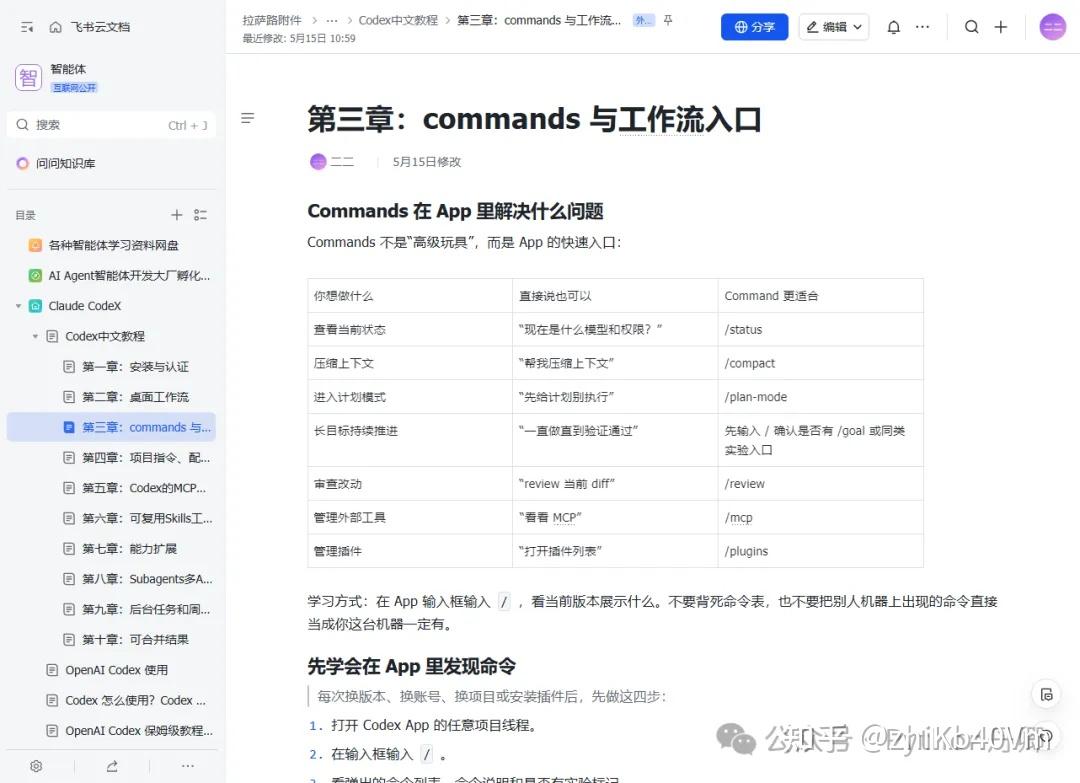Image resolution: width=1080 pixels, height=783 pixels.
Task: Click the /plugins table cell
Action: (x=820, y=551)
